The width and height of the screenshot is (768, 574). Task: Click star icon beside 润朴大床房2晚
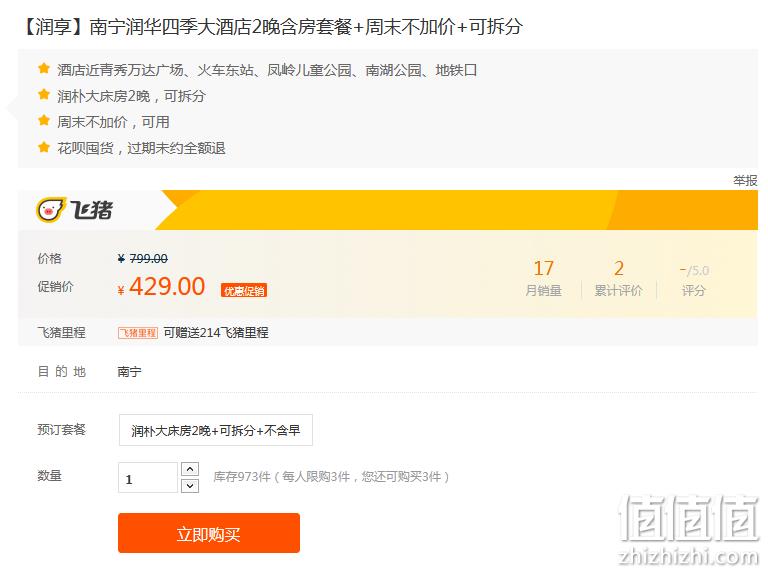tap(44, 94)
